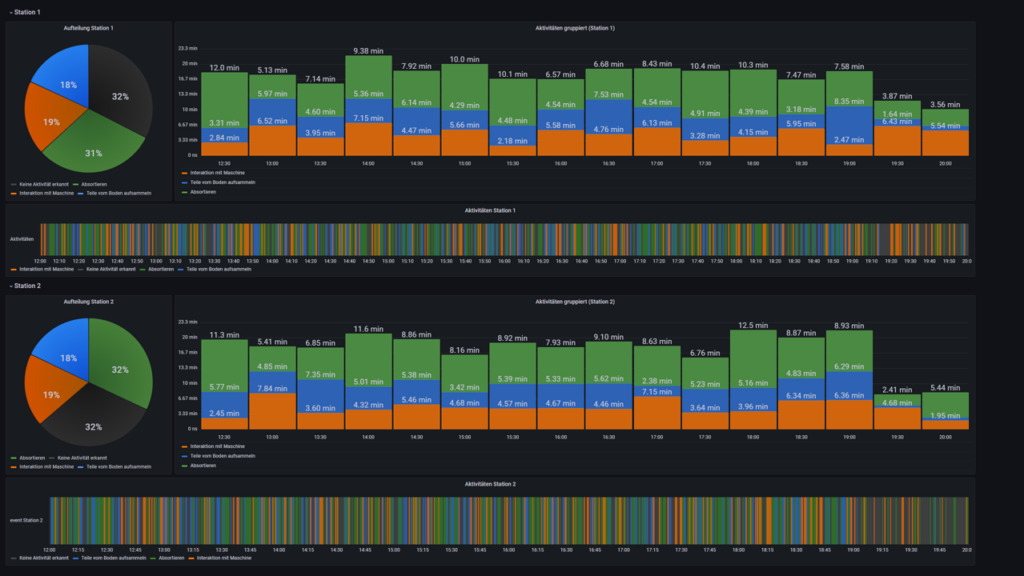Select Absortieren label in Station 1 timeline legend

tap(159, 269)
